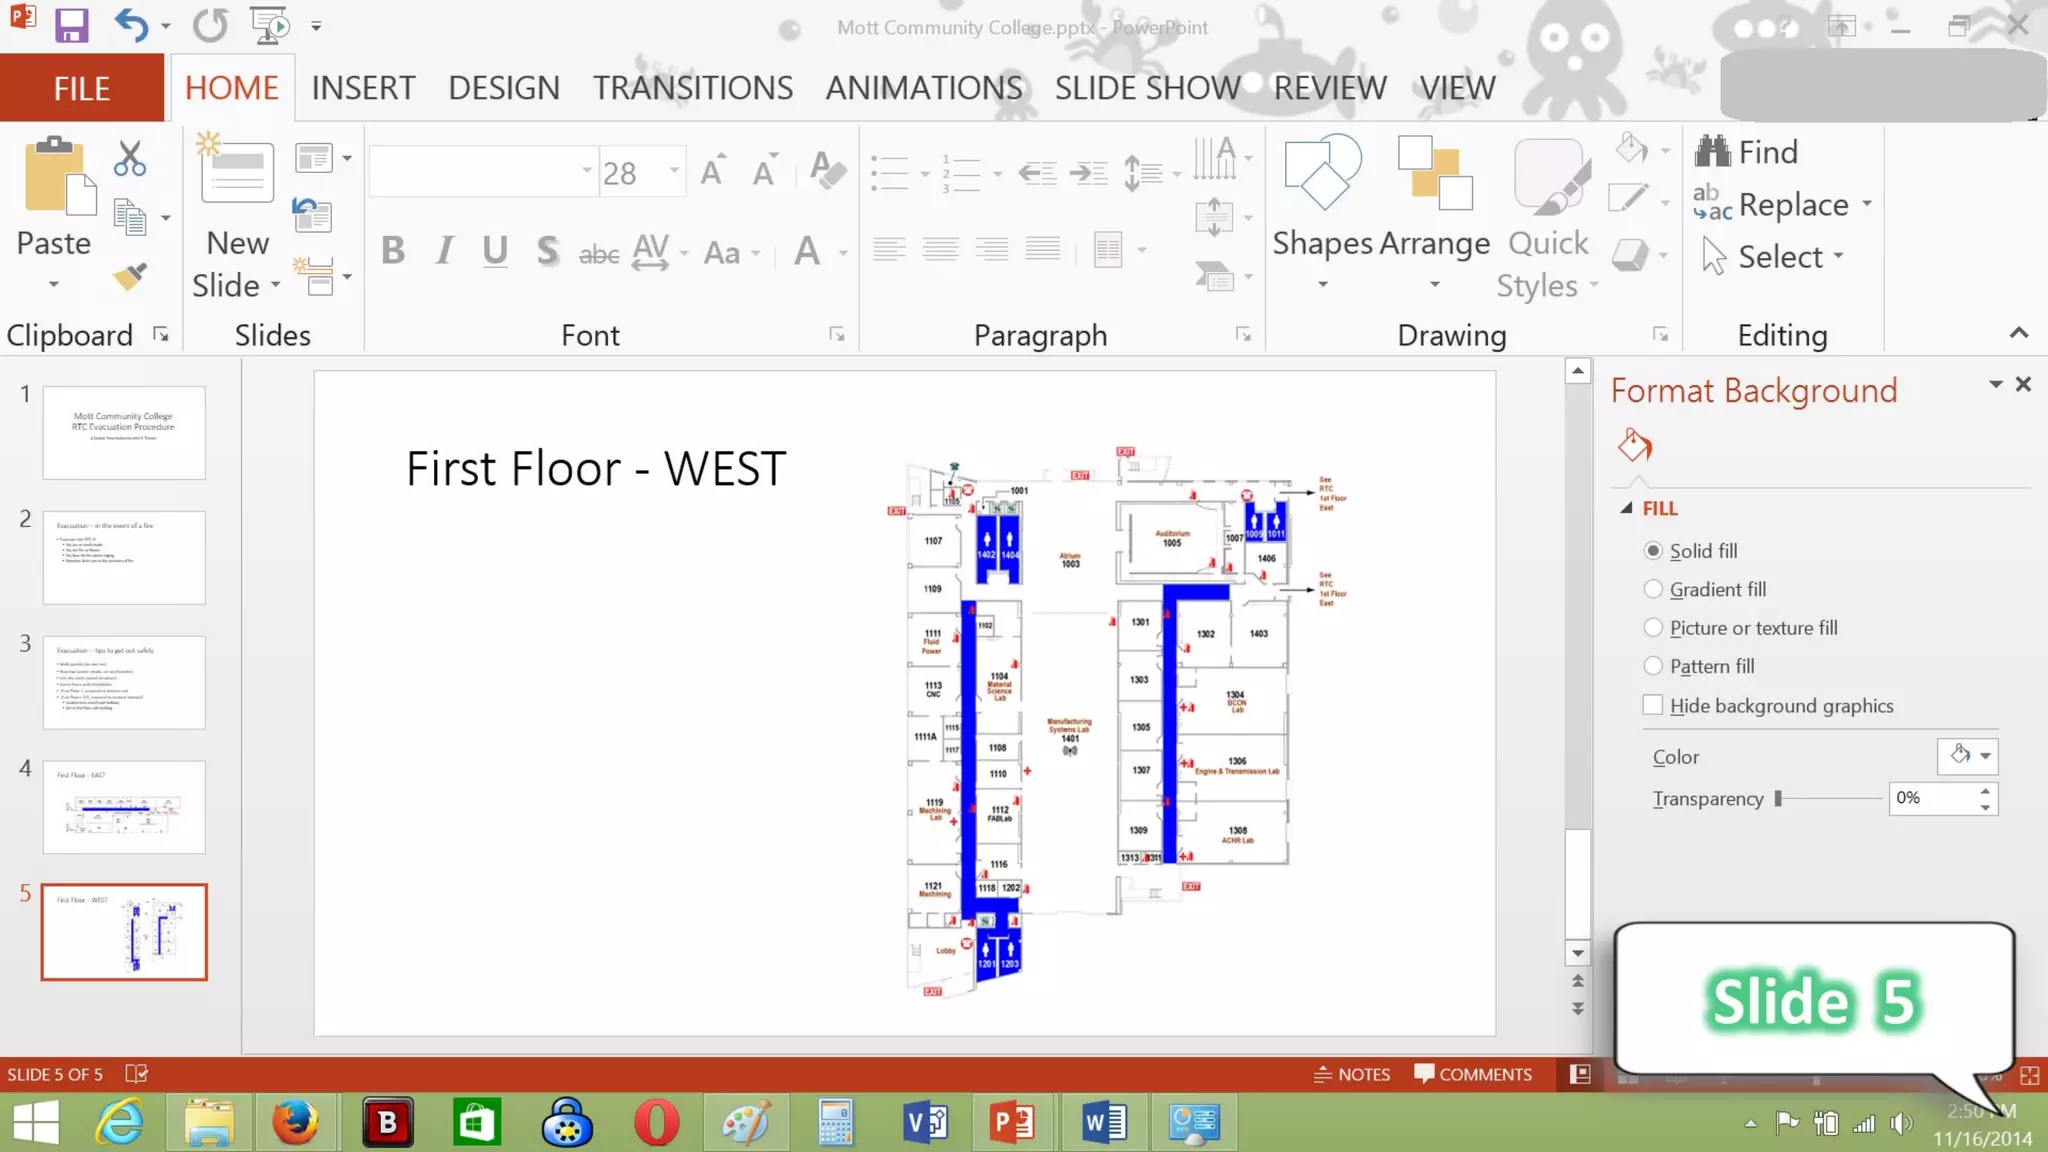Collapse the FILL section
Screen dimensions: 2048x1152
[1627, 509]
